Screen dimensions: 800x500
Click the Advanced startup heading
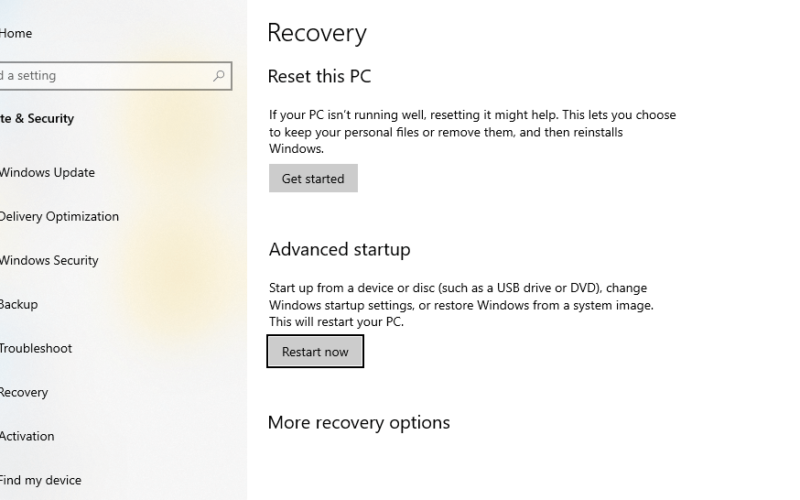coord(339,249)
